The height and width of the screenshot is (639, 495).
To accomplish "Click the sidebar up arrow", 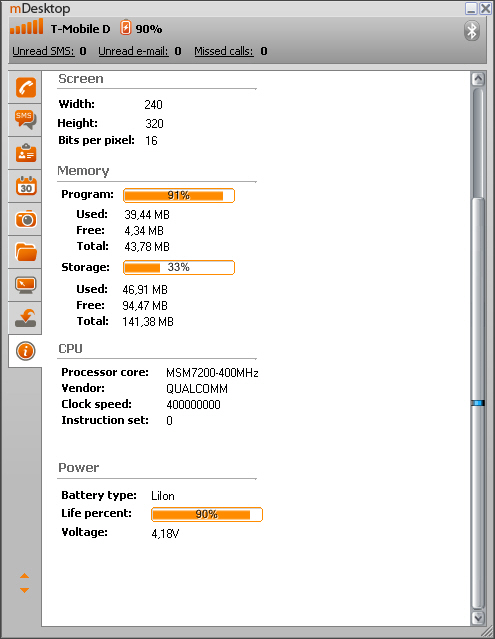I will click(x=24, y=576).
